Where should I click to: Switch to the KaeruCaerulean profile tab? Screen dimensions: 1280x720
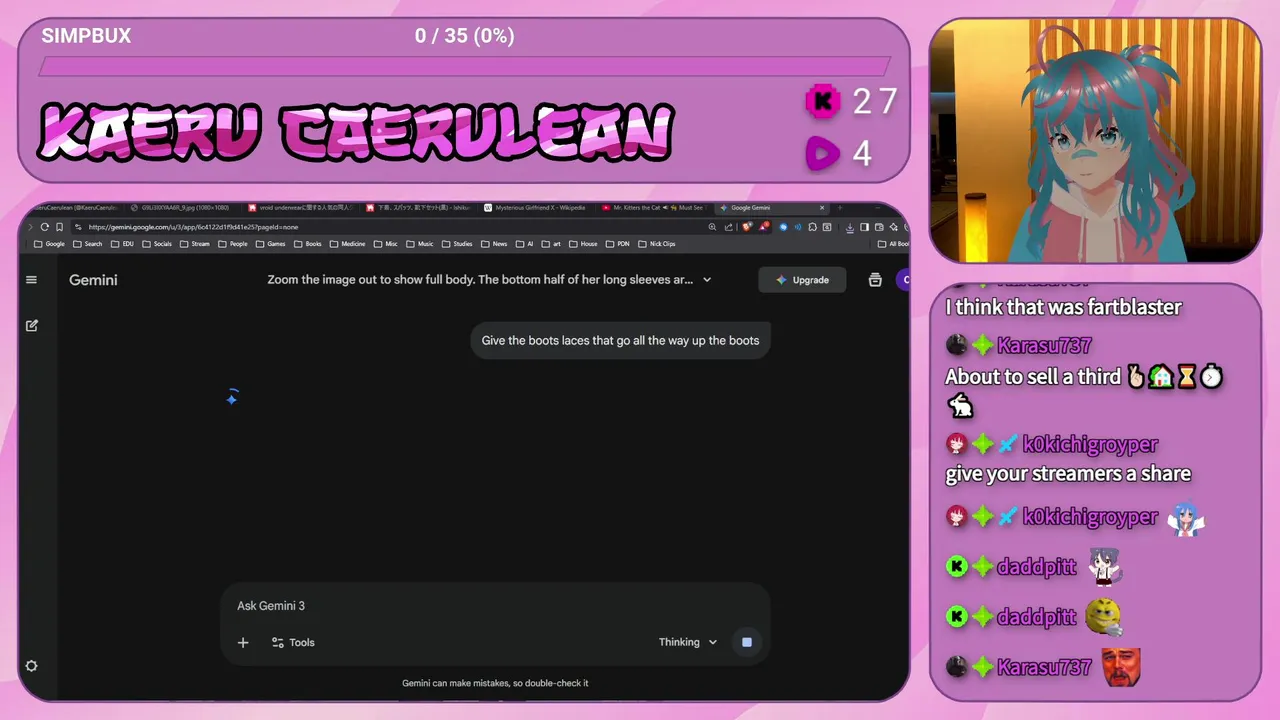pyautogui.click(x=75, y=208)
